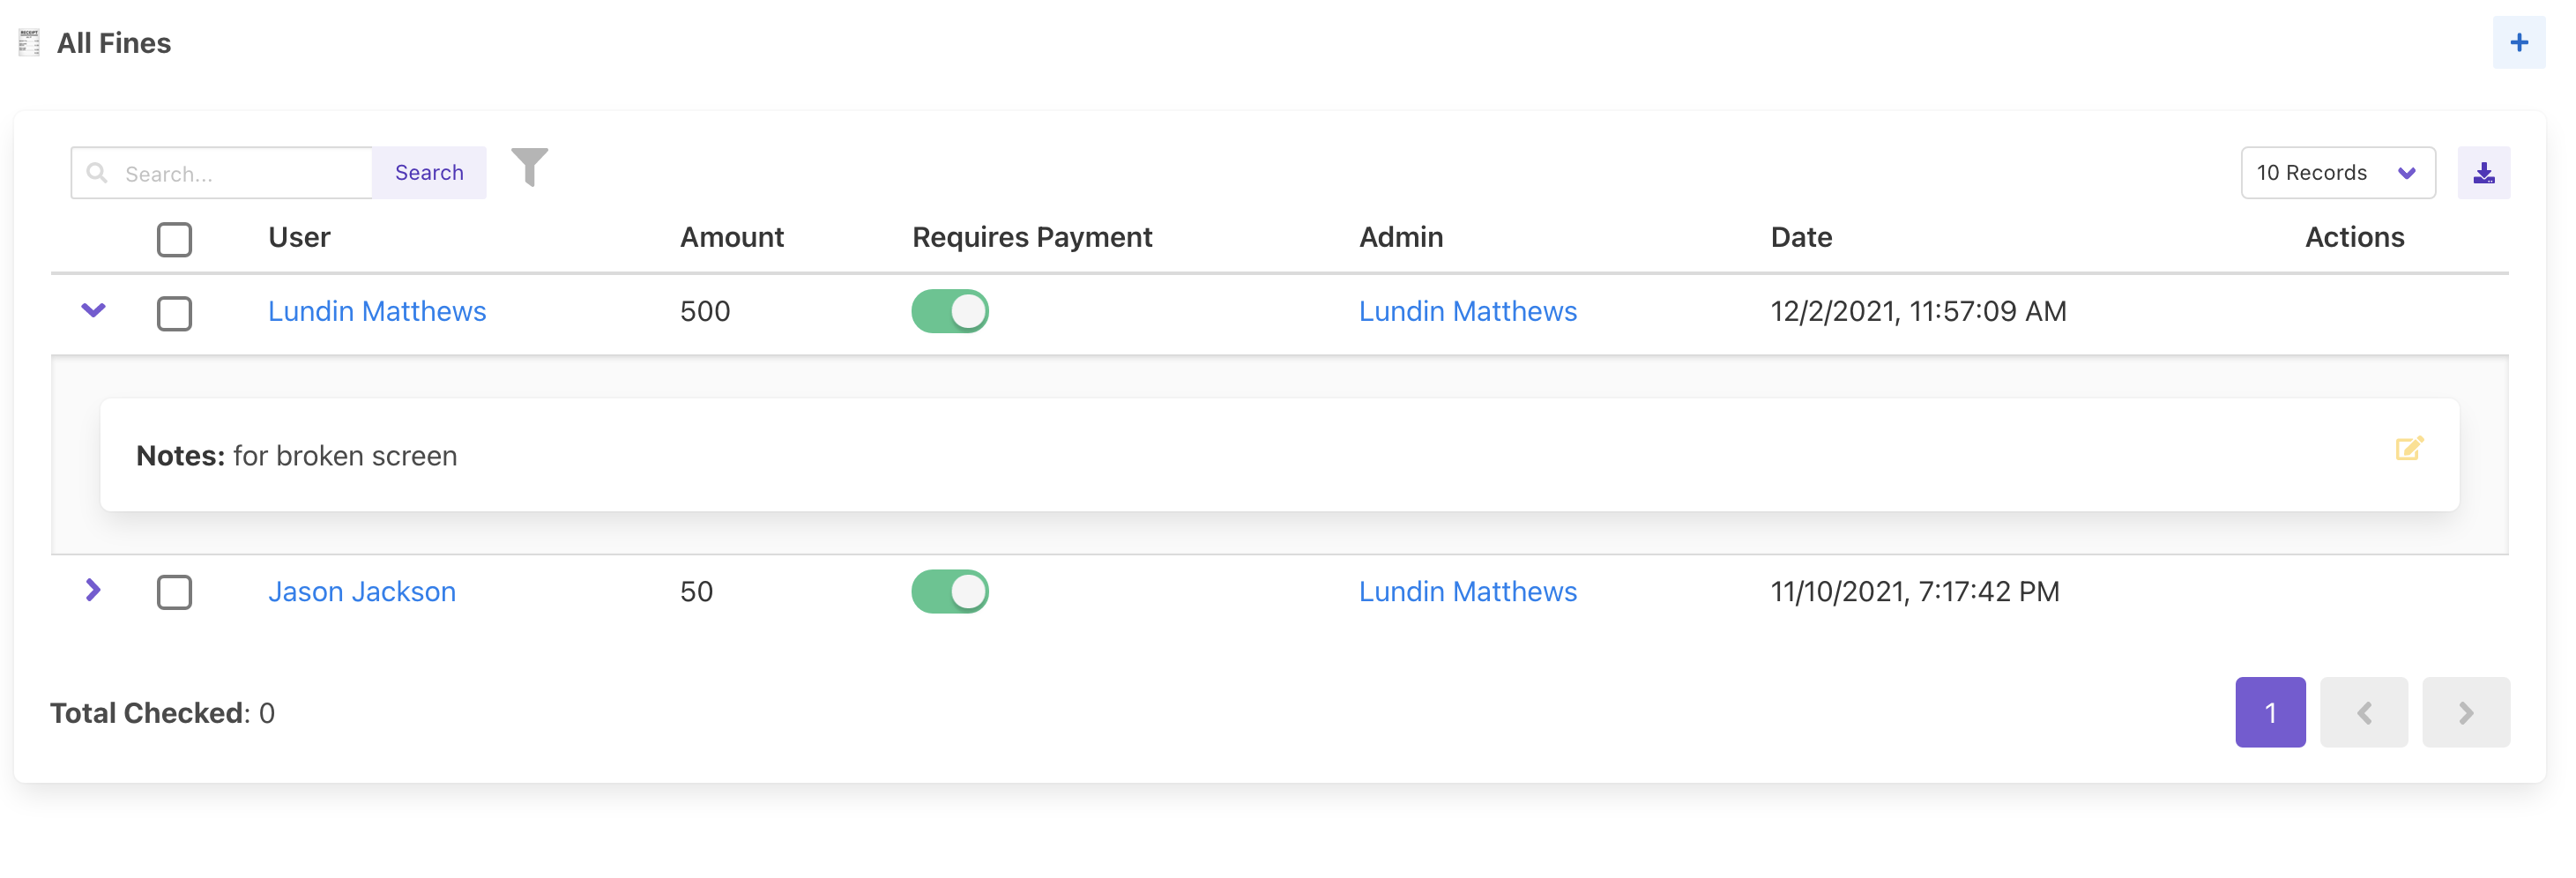Collapse the Lundin Matthews fine row
Screen dimensions: 2576x878
tap(93, 310)
